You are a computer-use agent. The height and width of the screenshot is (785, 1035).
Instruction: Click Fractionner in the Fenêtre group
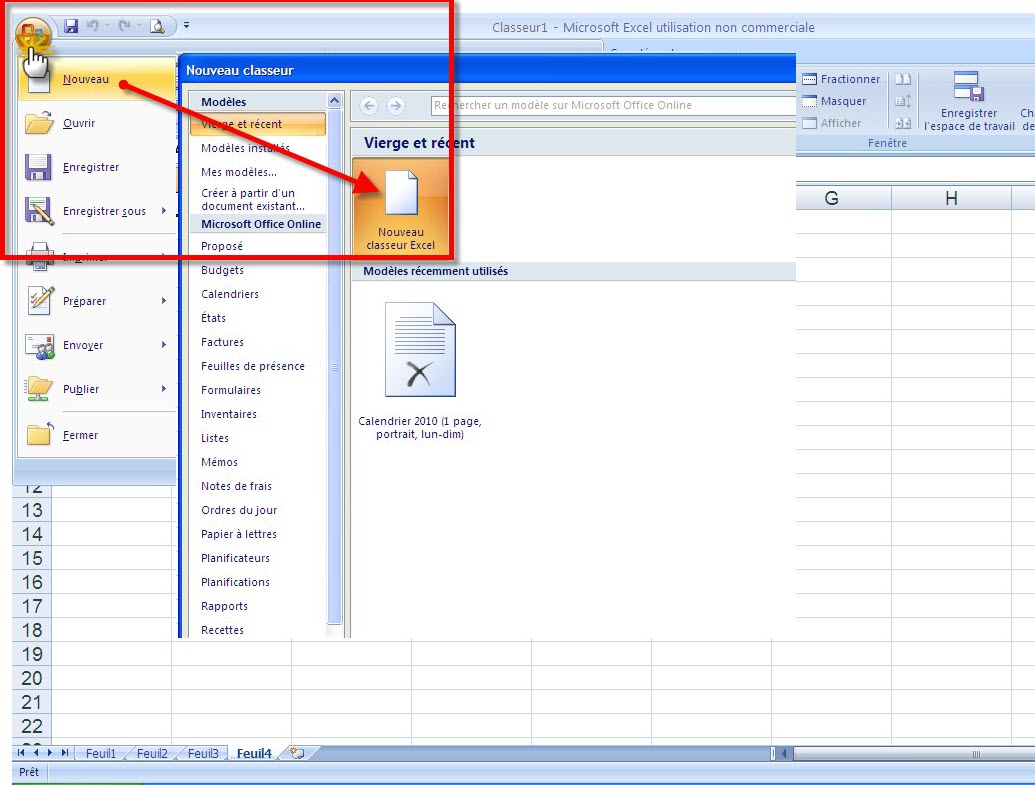tap(841, 79)
